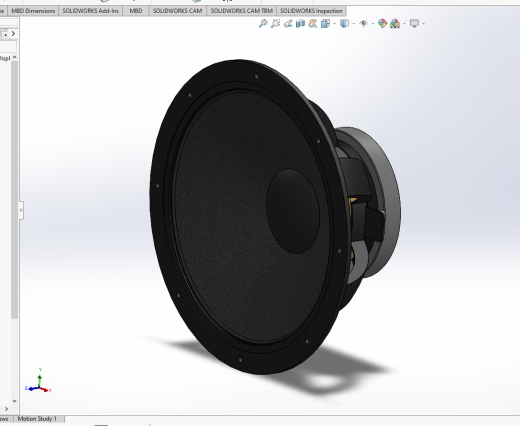Switch to the SOLIDWORKS CAM tab
The image size is (520, 426).
coord(177,11)
